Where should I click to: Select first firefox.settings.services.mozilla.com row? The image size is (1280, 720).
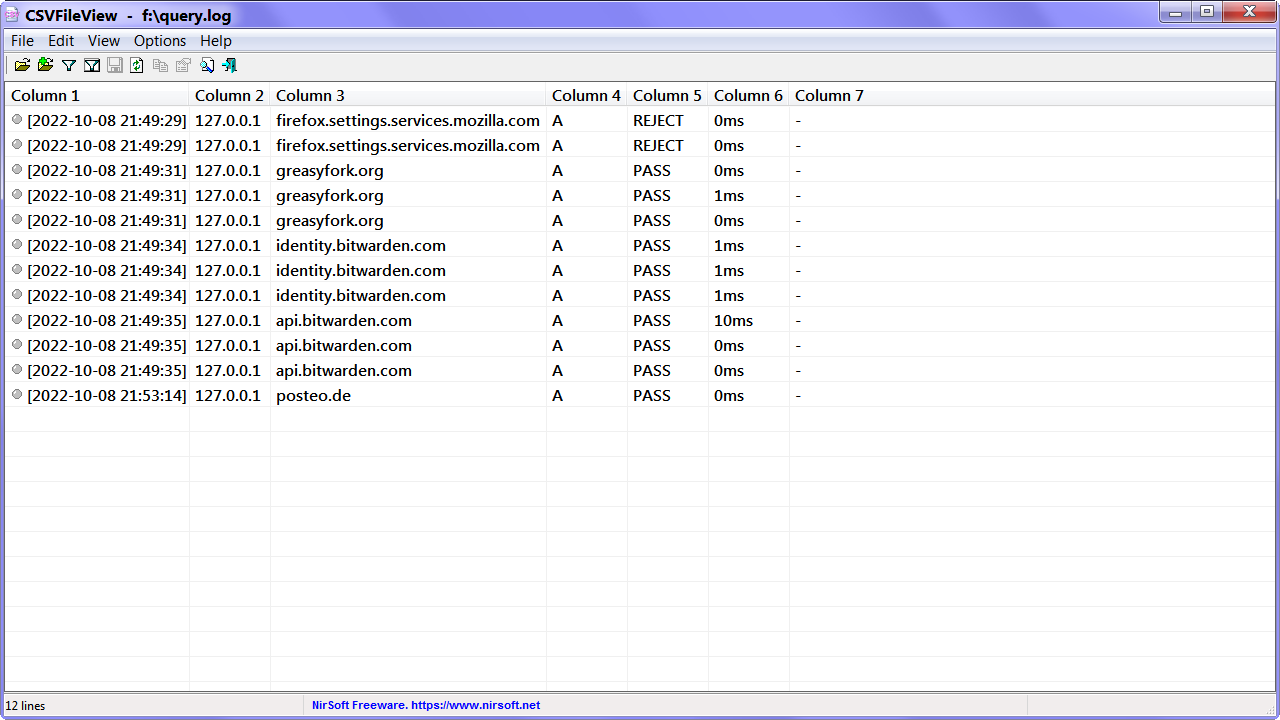pos(640,120)
